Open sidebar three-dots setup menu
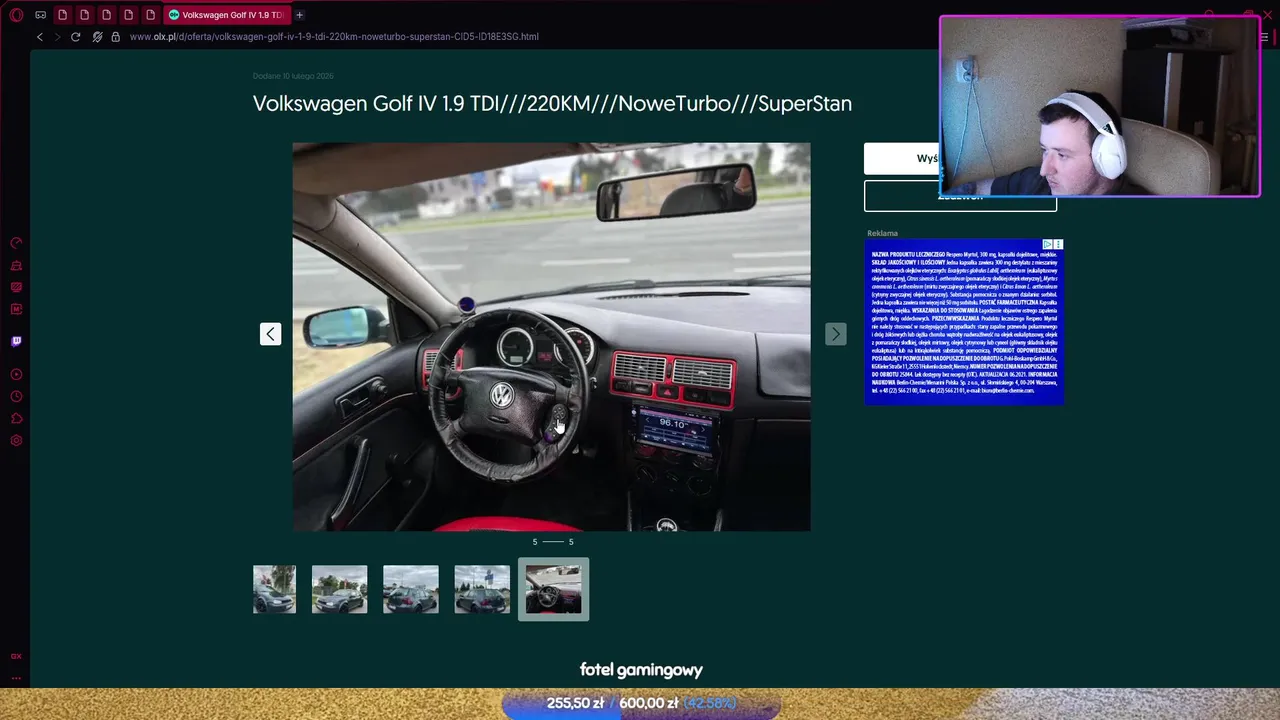This screenshot has height=720, width=1280. pyautogui.click(x=16, y=677)
